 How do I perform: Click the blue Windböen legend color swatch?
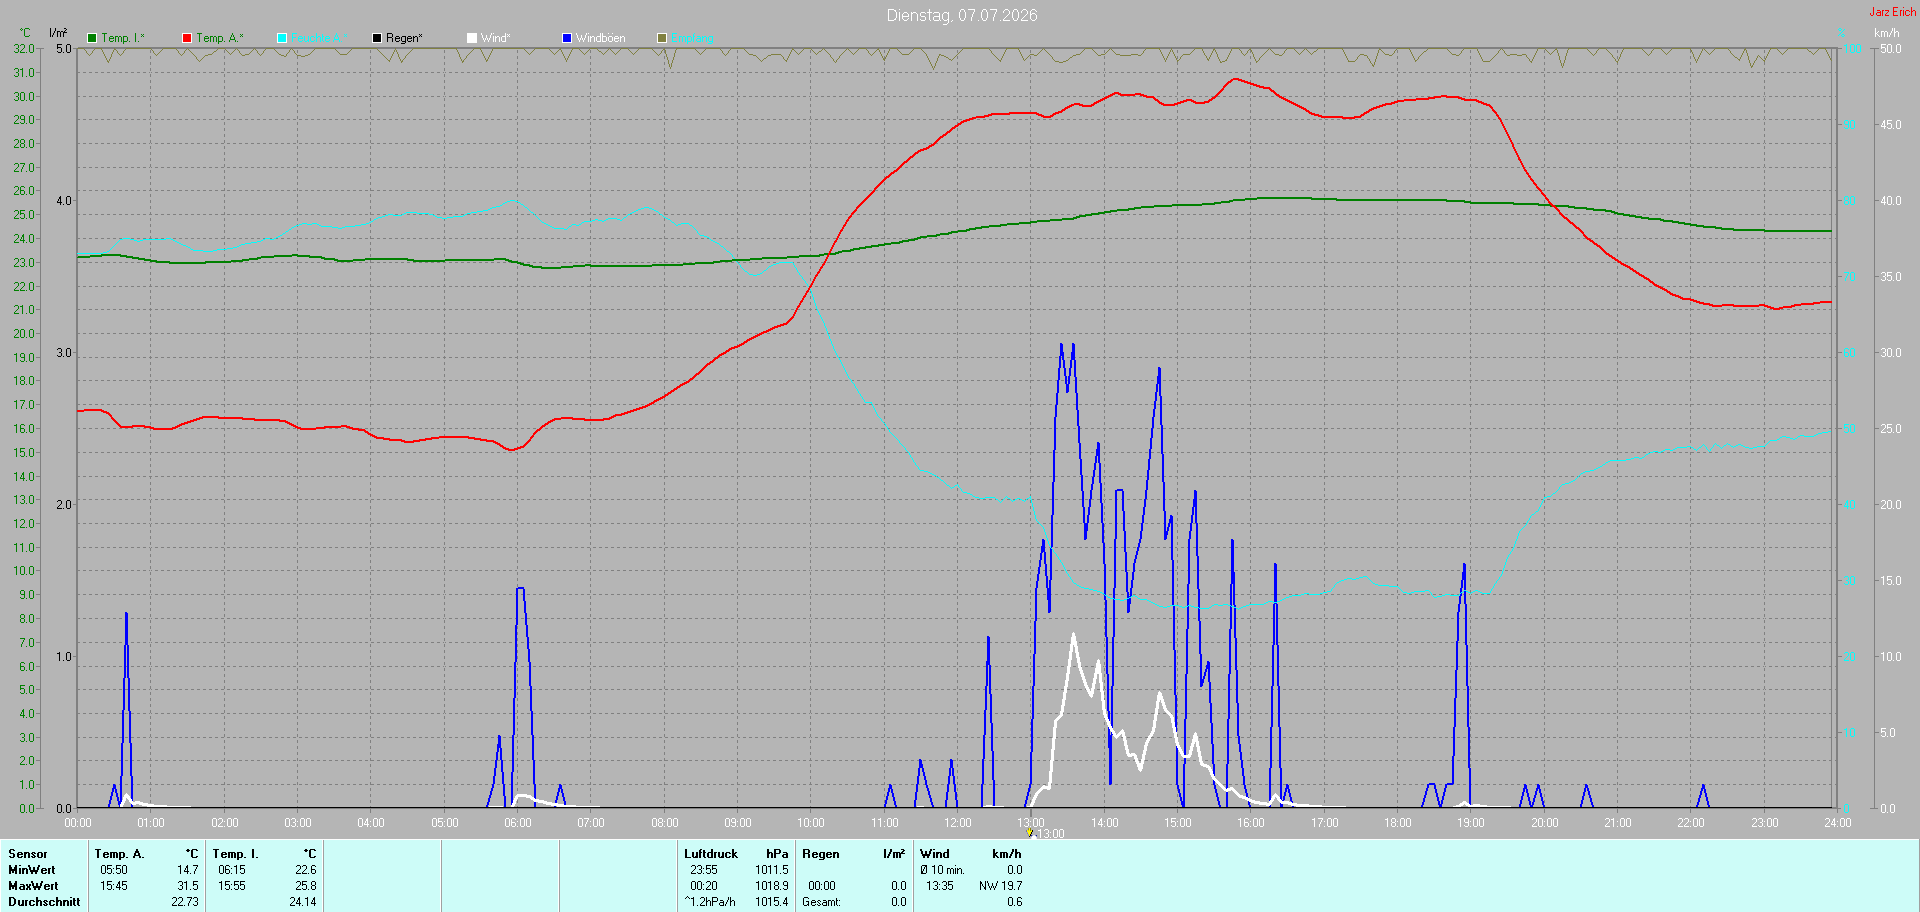(x=567, y=38)
